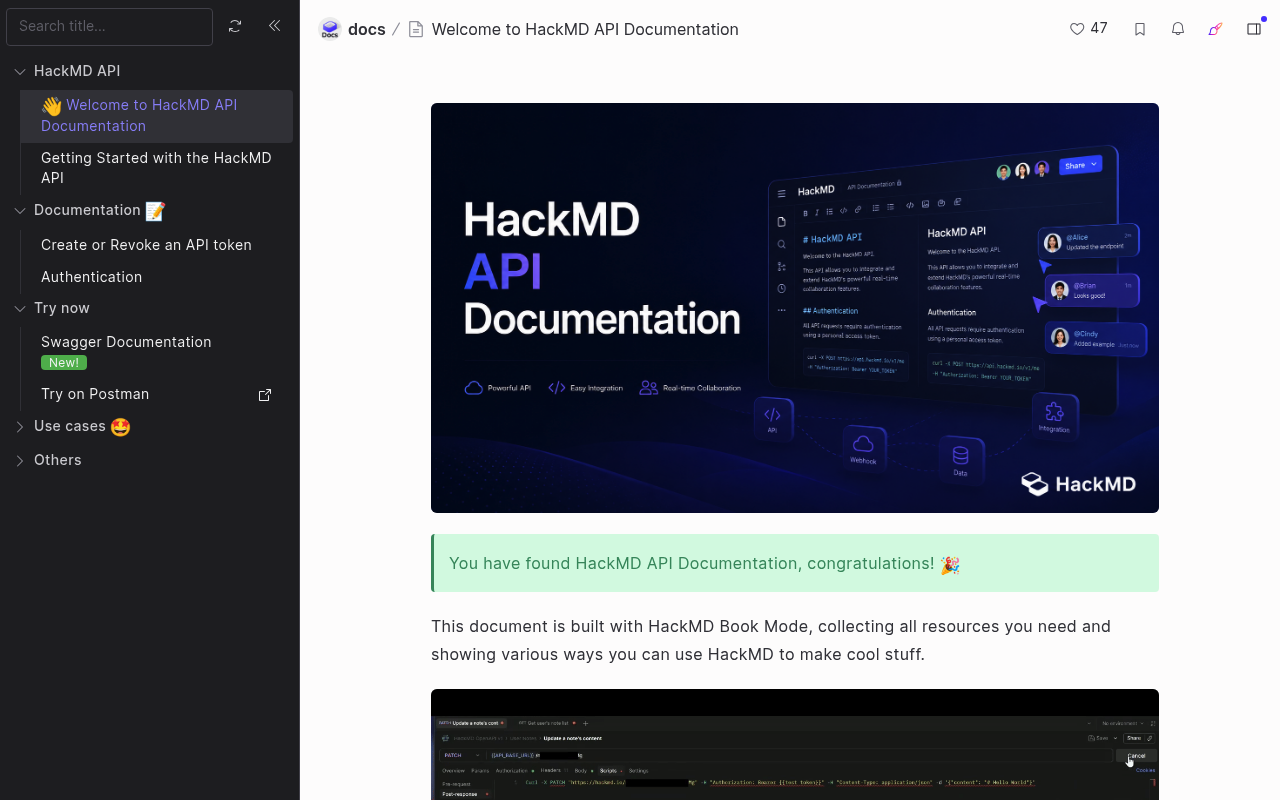Image resolution: width=1280 pixels, height=800 pixels.
Task: Open the Authentication page
Action: click(x=91, y=277)
